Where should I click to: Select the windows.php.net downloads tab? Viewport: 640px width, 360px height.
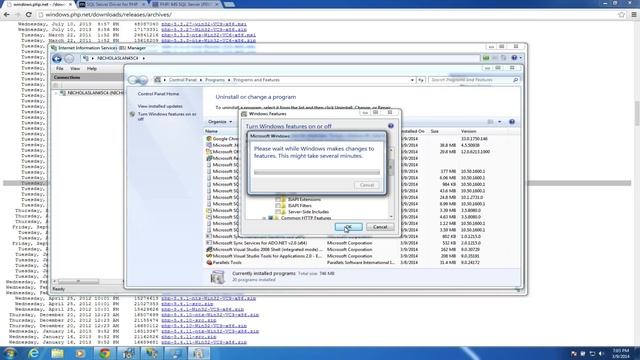39,4
